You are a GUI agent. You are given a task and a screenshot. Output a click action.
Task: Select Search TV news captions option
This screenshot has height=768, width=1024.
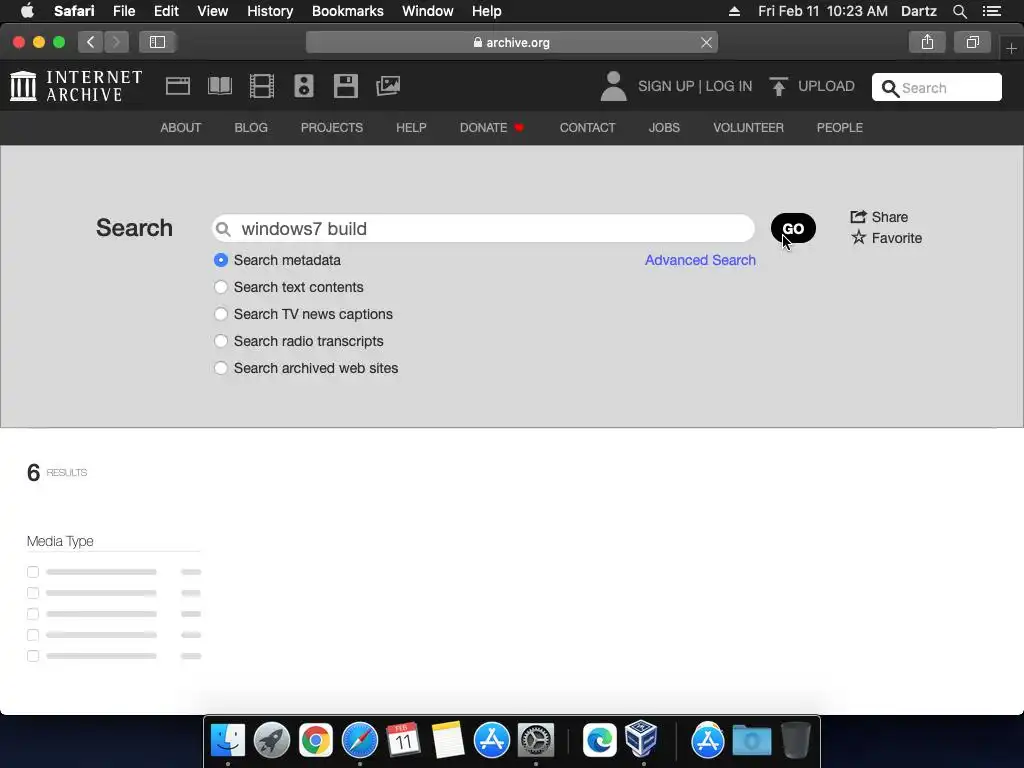(221, 314)
